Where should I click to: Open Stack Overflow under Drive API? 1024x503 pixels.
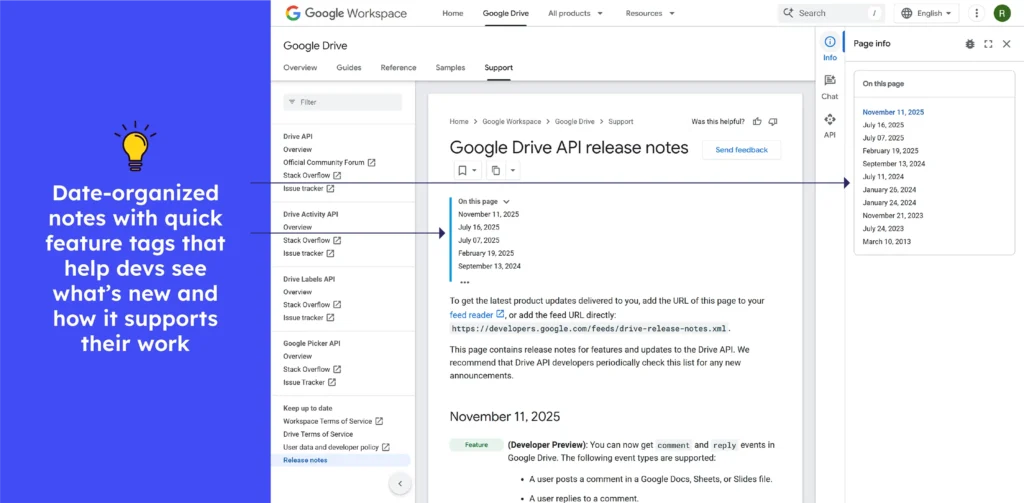312,175
